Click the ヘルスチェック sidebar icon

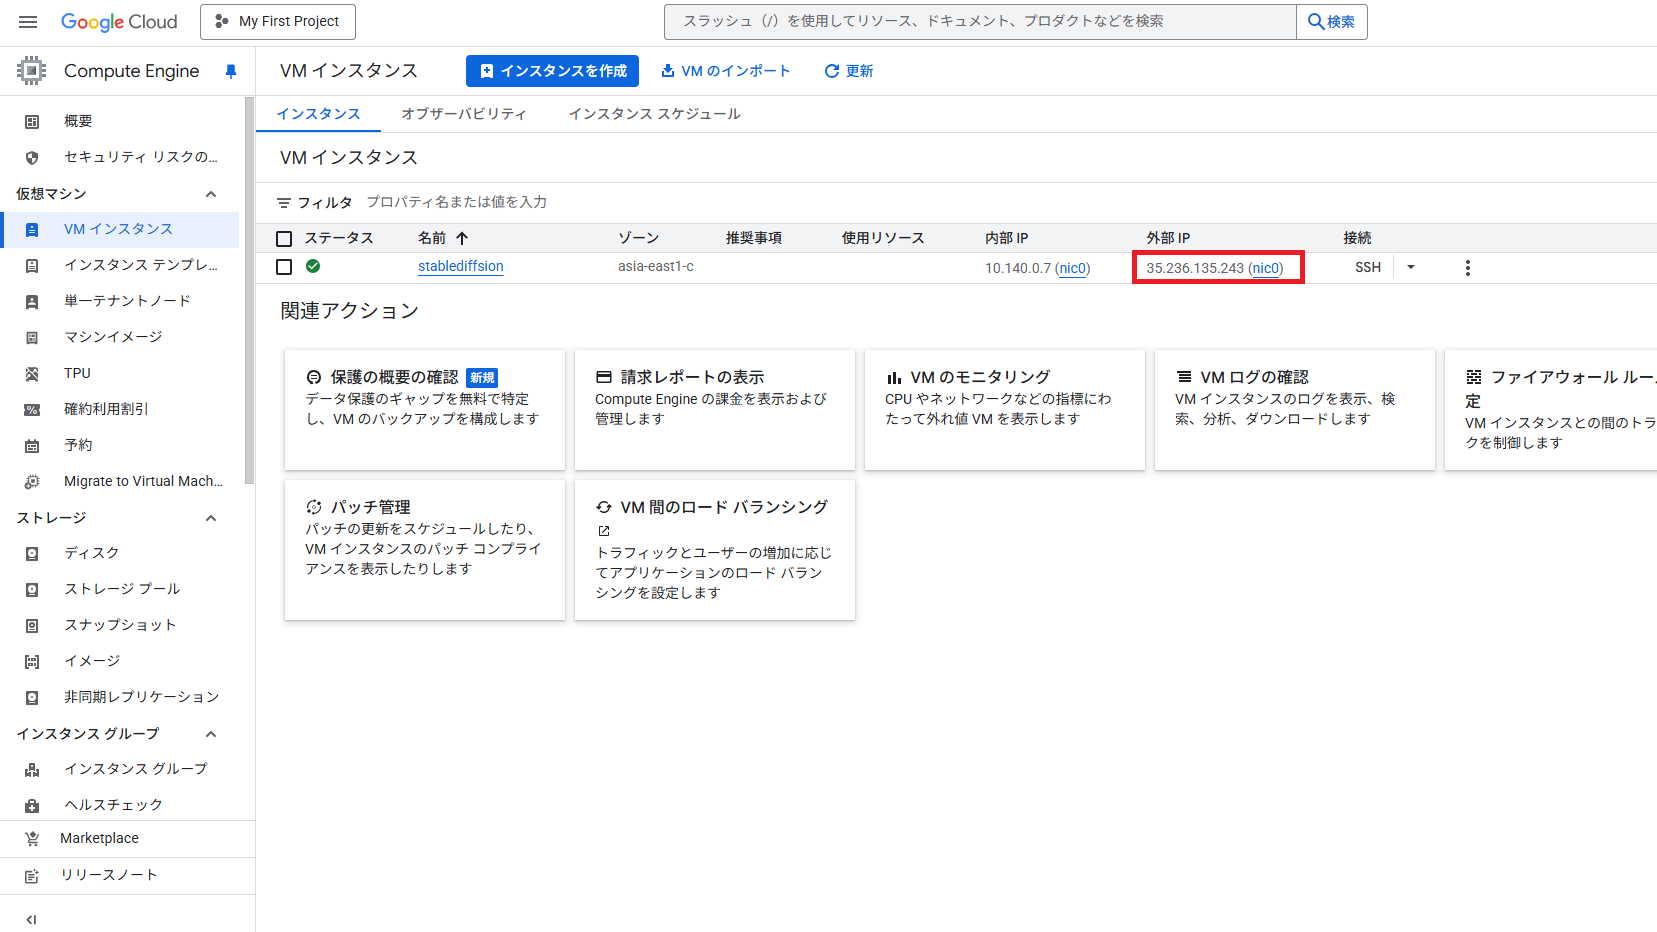[x=32, y=805]
